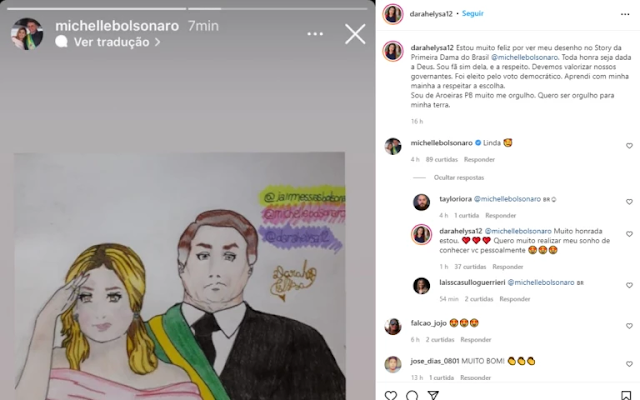Like the falcao_jojo comment

[629, 326]
